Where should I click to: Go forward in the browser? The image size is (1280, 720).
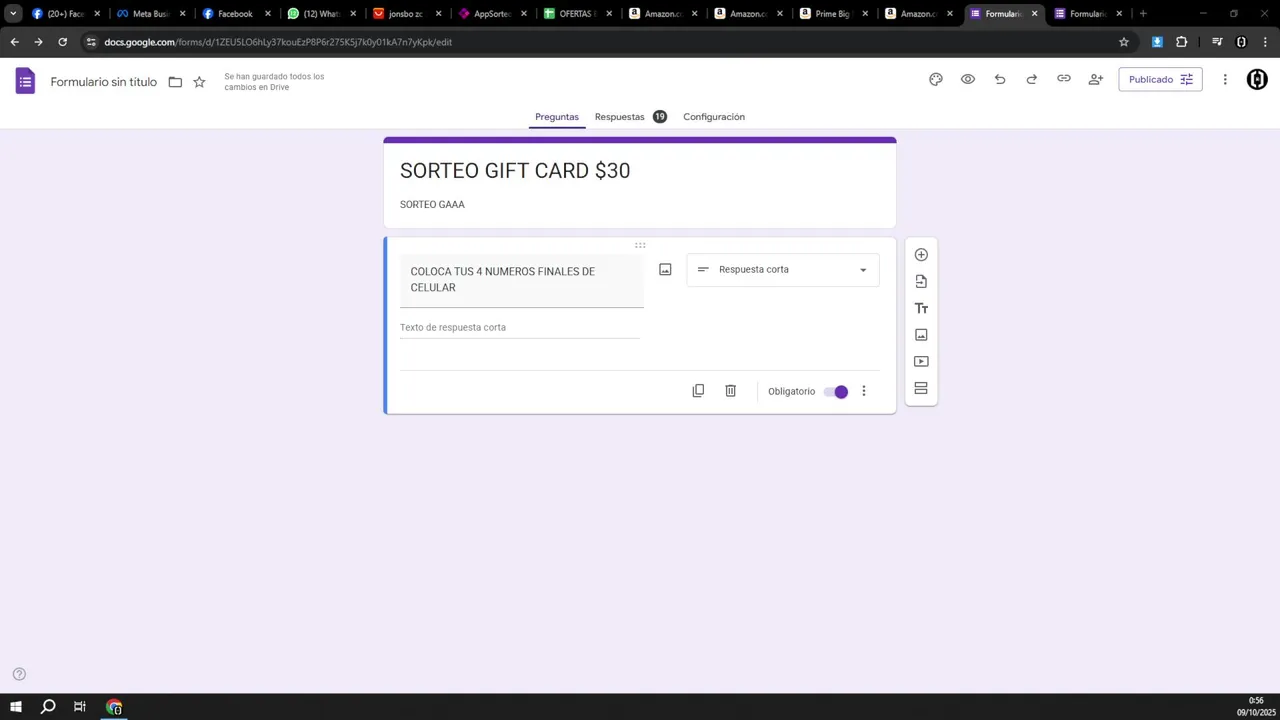click(38, 42)
